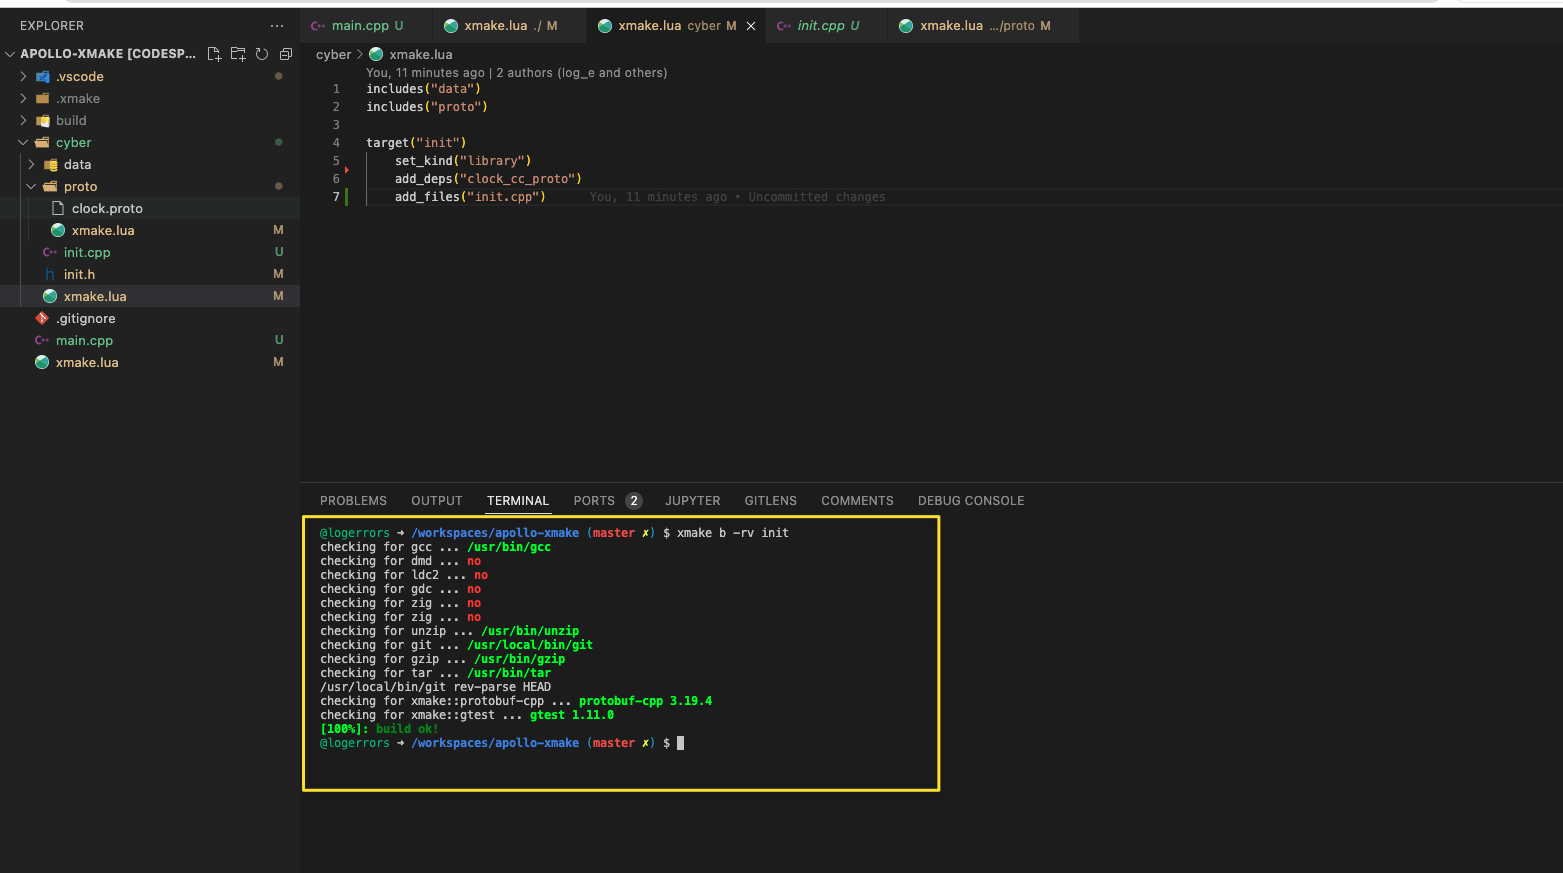Click the includes("data") code line
The width and height of the screenshot is (1563, 873).
pyautogui.click(x=423, y=89)
